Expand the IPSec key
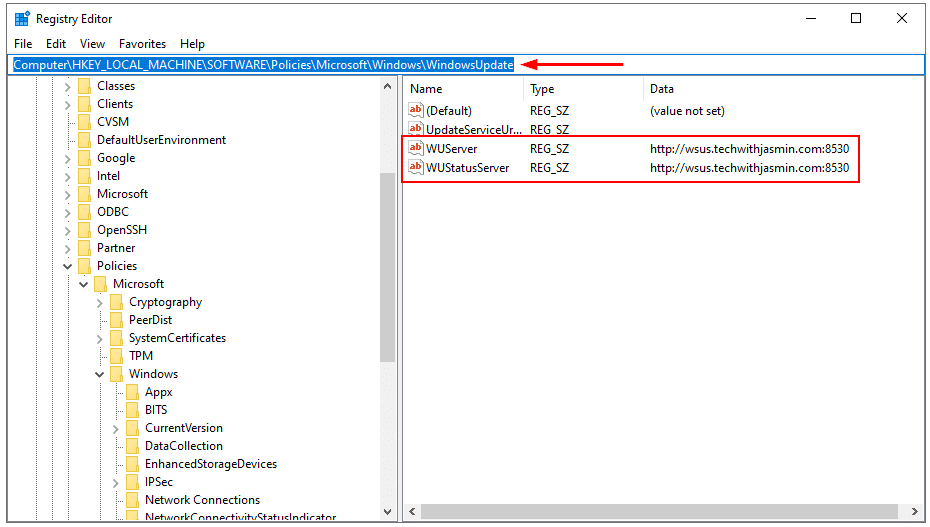The width and height of the screenshot is (930, 527). coord(116,483)
